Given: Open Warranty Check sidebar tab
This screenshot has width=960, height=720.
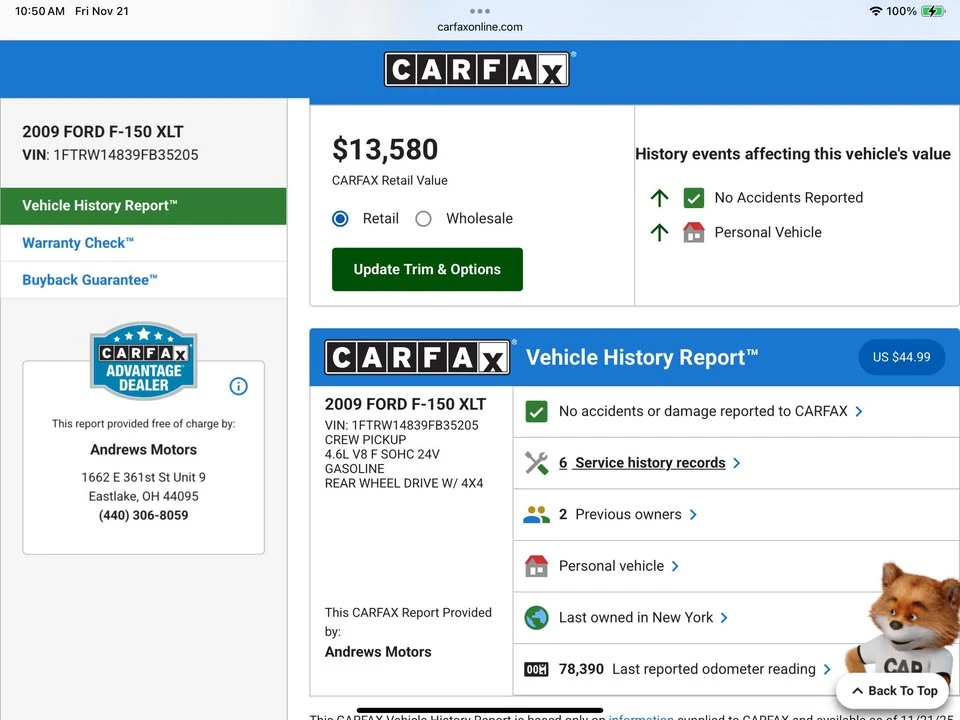Looking at the screenshot, I should point(143,243).
